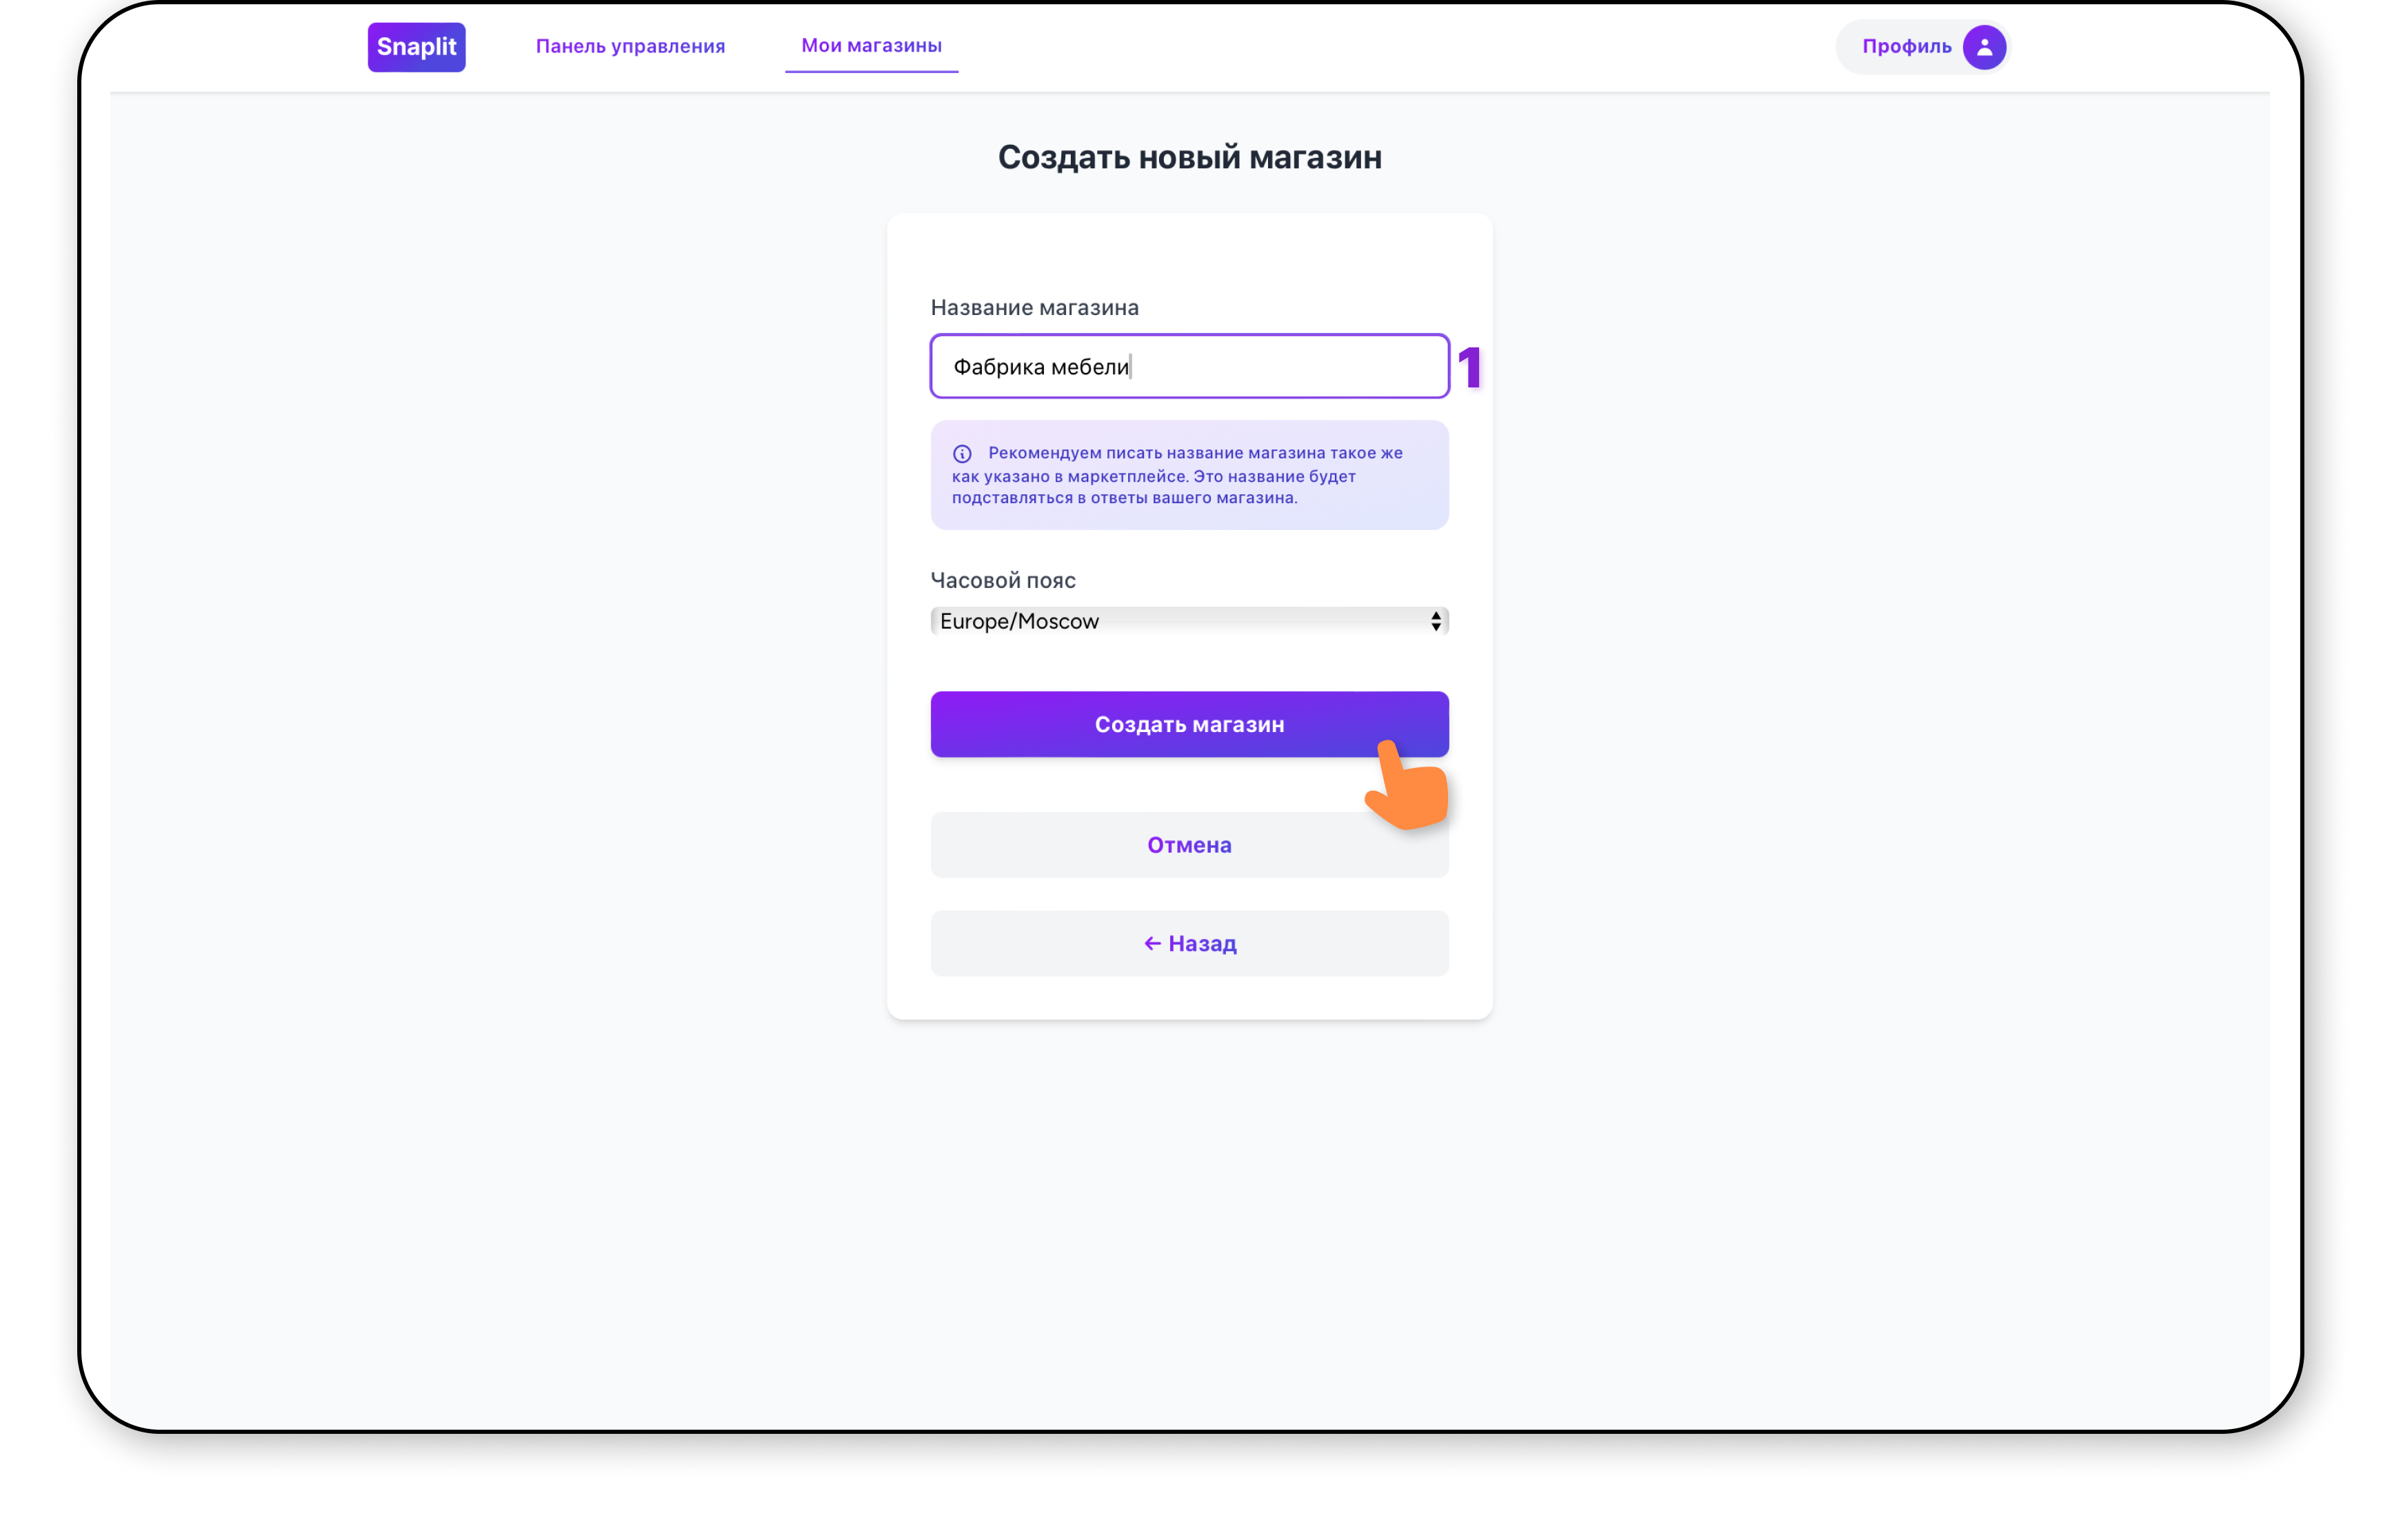Viewport: 2383px width, 1540px height.
Task: Open the Профиль menu label
Action: tap(1906, 47)
